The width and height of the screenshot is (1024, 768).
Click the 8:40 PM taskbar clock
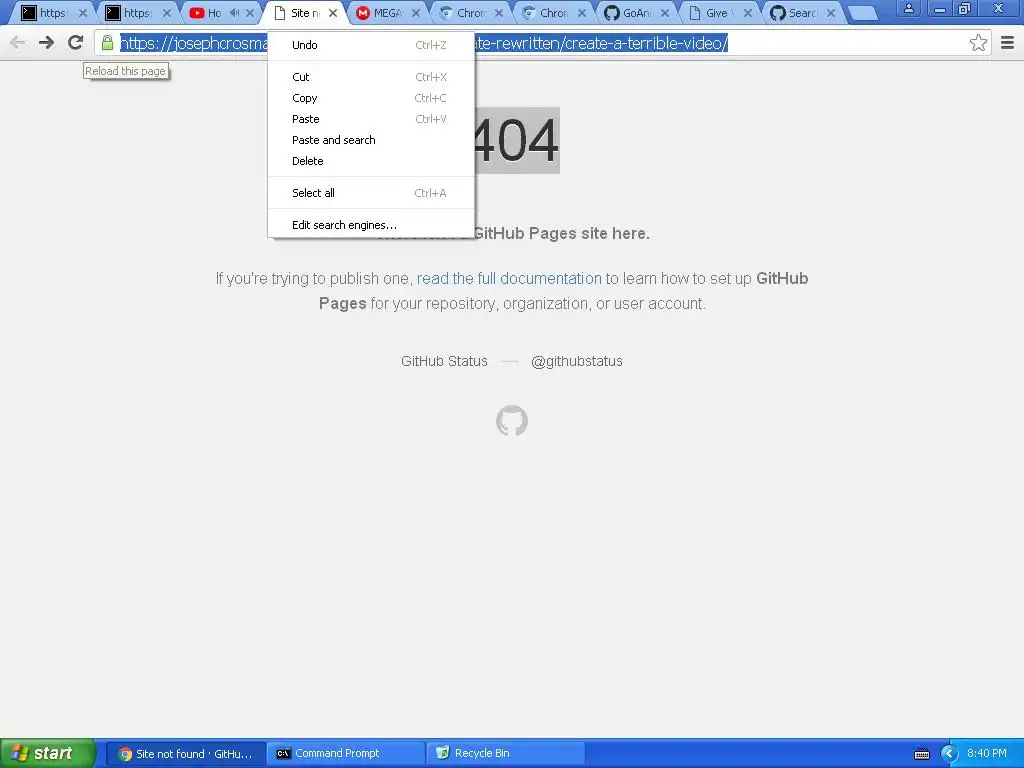click(987, 754)
